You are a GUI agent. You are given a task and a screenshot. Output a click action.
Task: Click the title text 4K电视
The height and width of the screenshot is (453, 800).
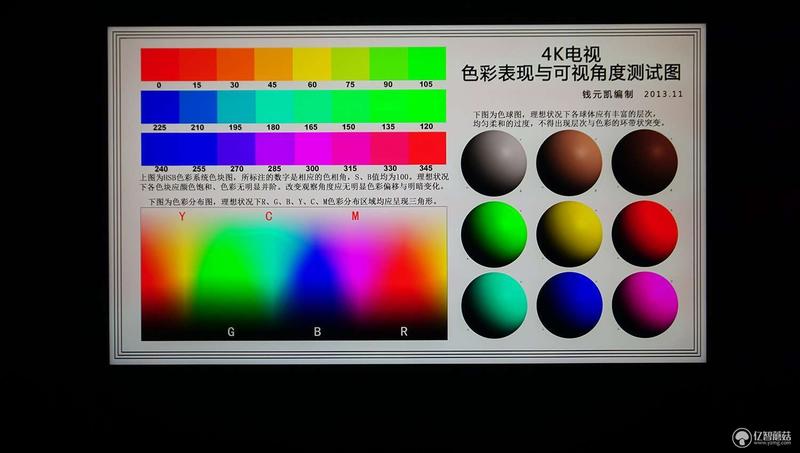[x=571, y=54]
